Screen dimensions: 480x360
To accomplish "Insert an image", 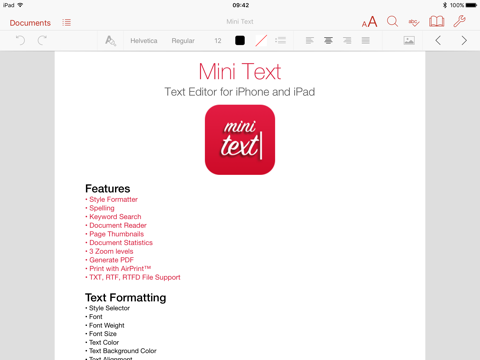I will click(x=409, y=40).
